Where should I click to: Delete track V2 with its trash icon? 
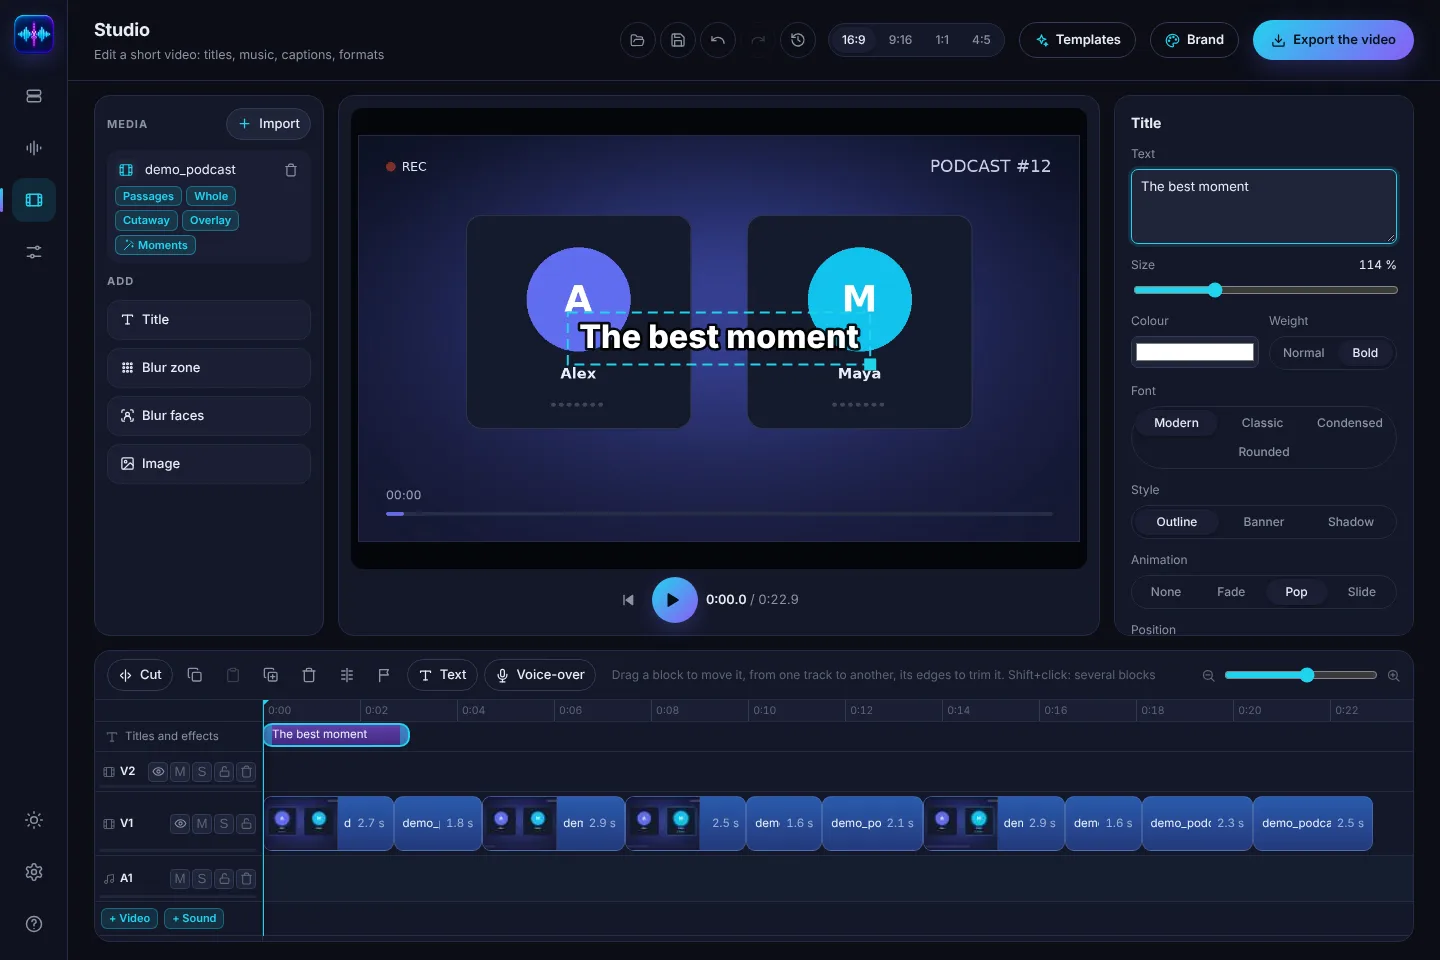(x=247, y=772)
